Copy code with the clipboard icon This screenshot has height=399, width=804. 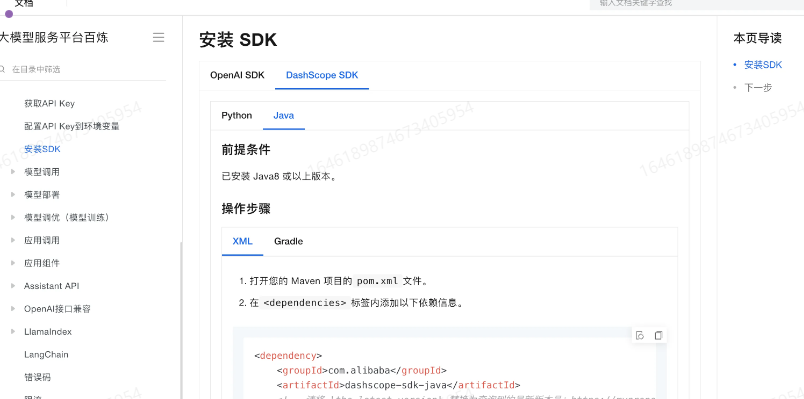pyautogui.click(x=658, y=335)
